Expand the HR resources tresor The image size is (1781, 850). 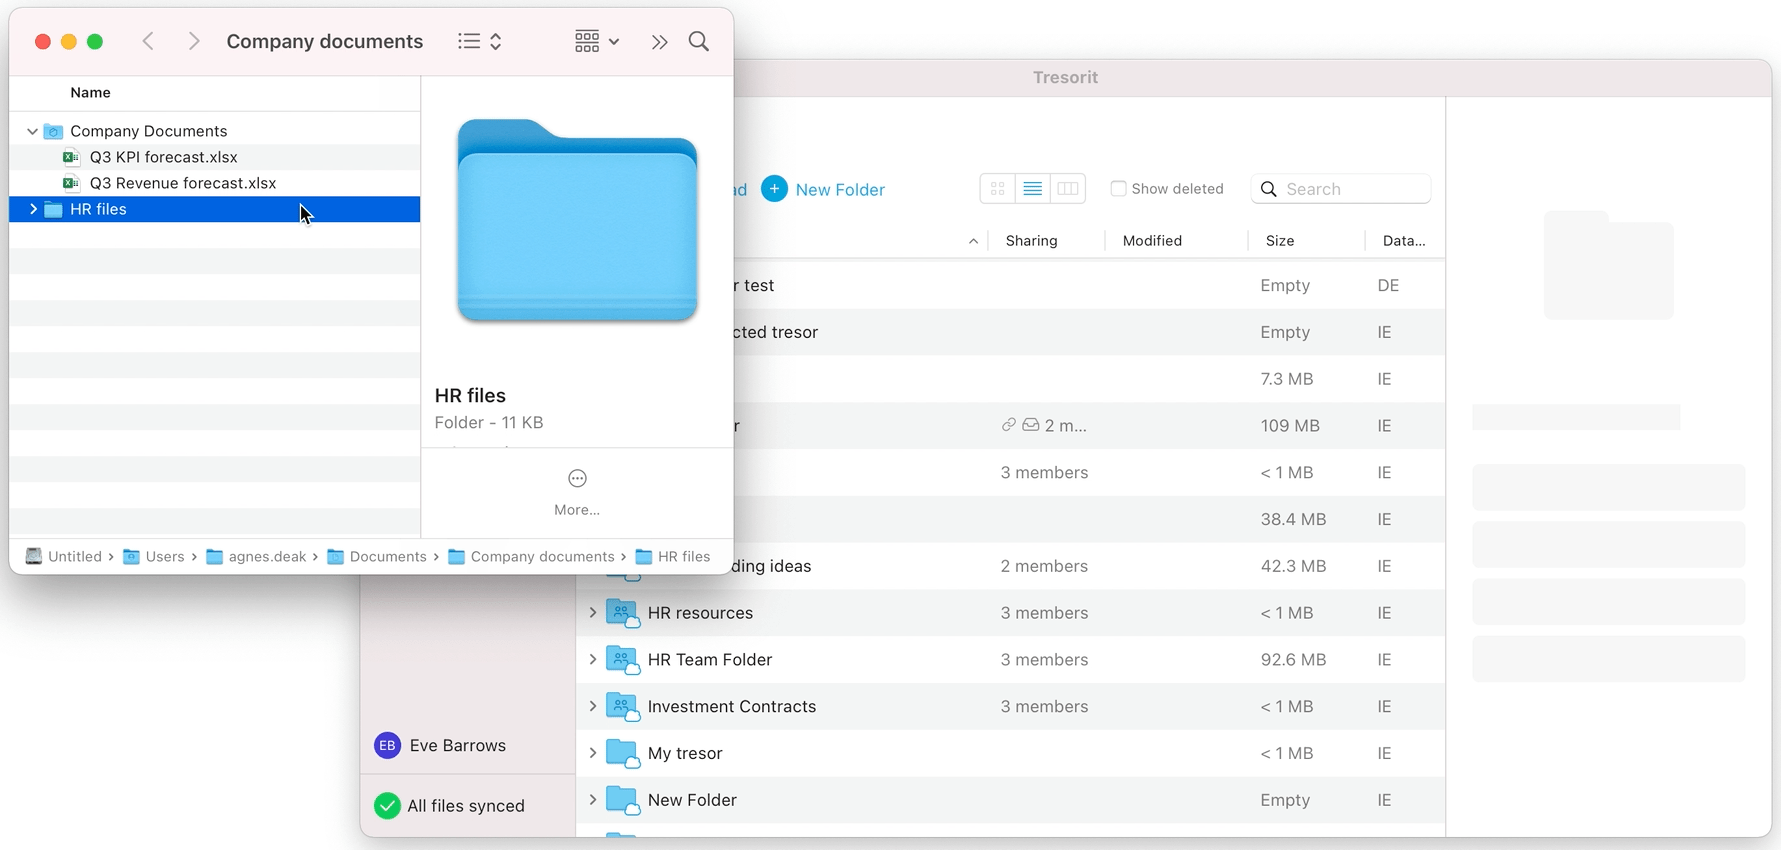point(593,613)
